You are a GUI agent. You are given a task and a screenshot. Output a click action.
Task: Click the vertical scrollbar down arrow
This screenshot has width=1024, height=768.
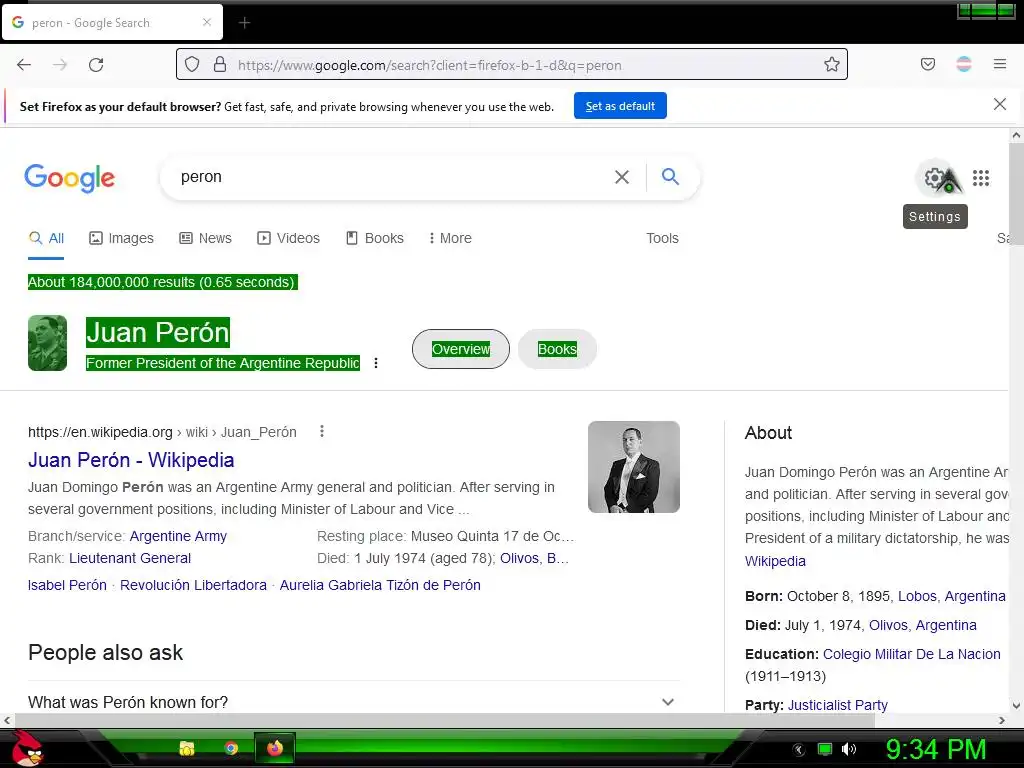[x=1016, y=705]
